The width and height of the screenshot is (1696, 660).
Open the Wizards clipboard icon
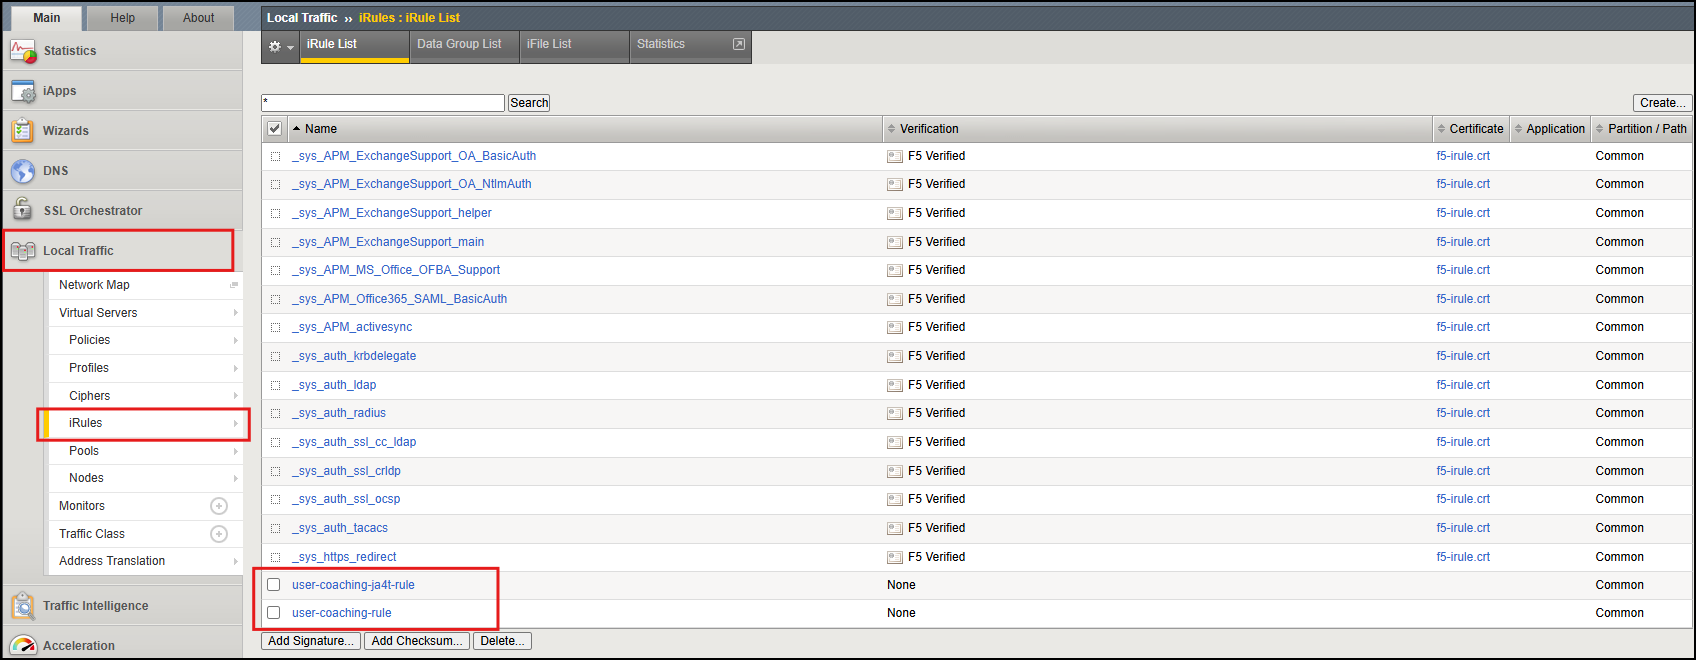click(23, 131)
